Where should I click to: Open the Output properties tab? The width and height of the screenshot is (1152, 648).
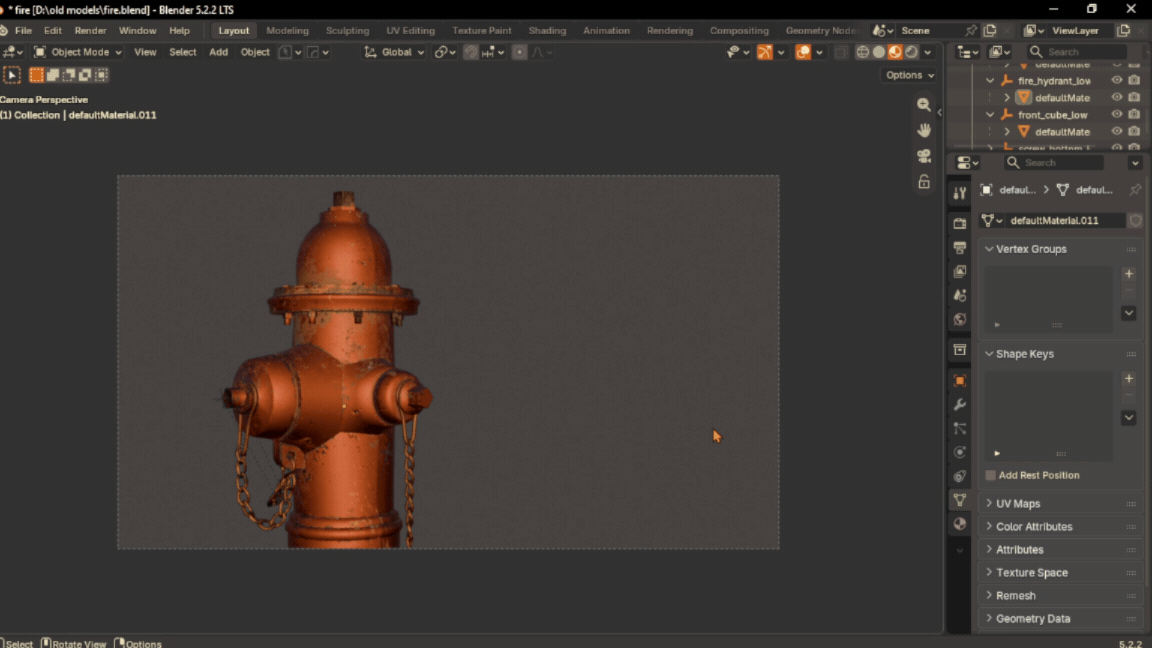960,248
